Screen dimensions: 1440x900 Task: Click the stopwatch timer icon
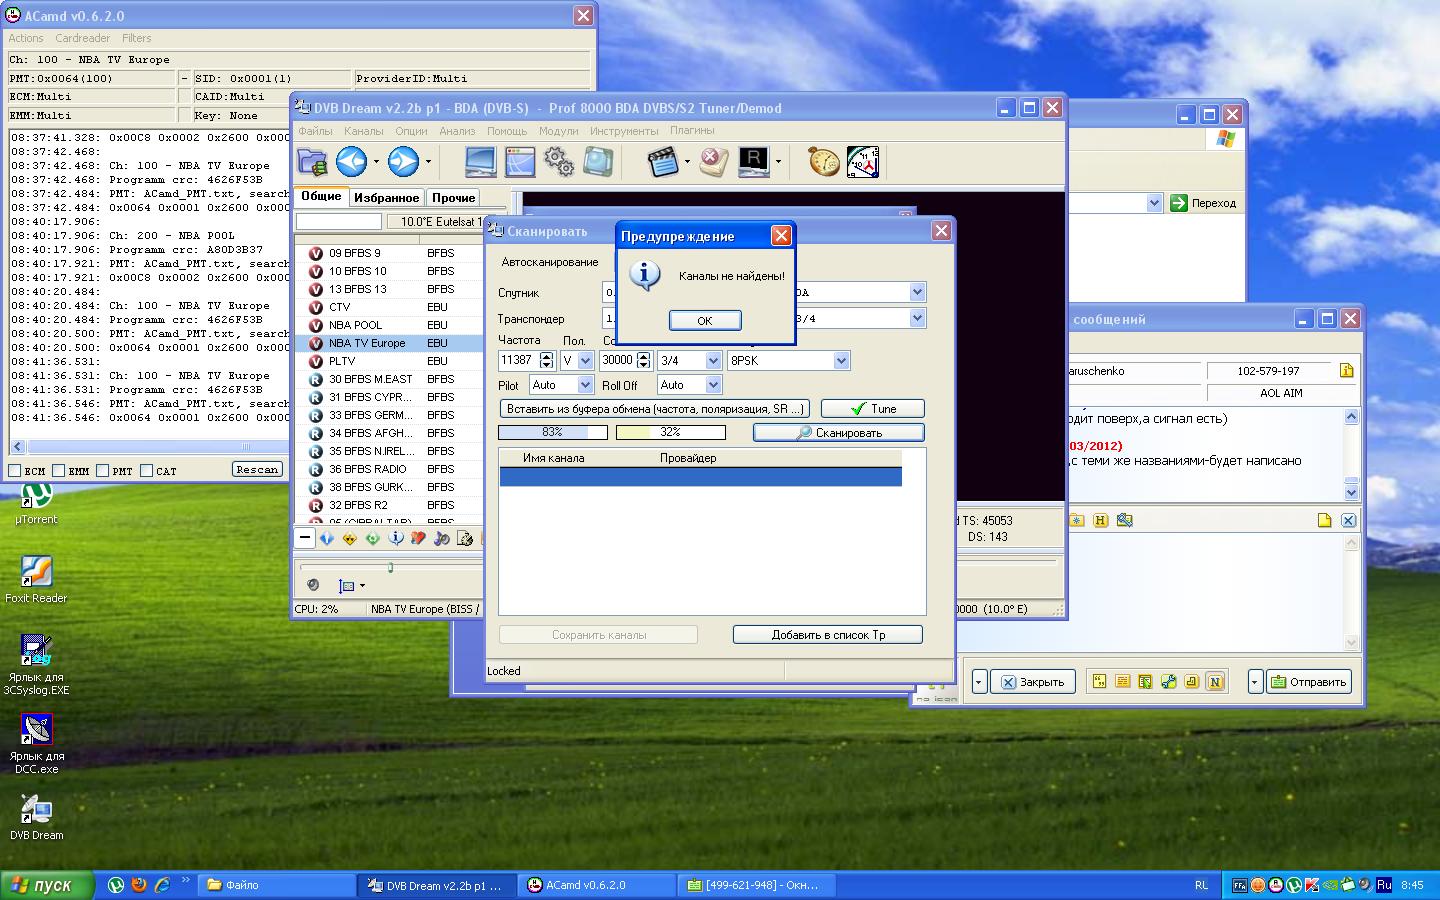[823, 161]
